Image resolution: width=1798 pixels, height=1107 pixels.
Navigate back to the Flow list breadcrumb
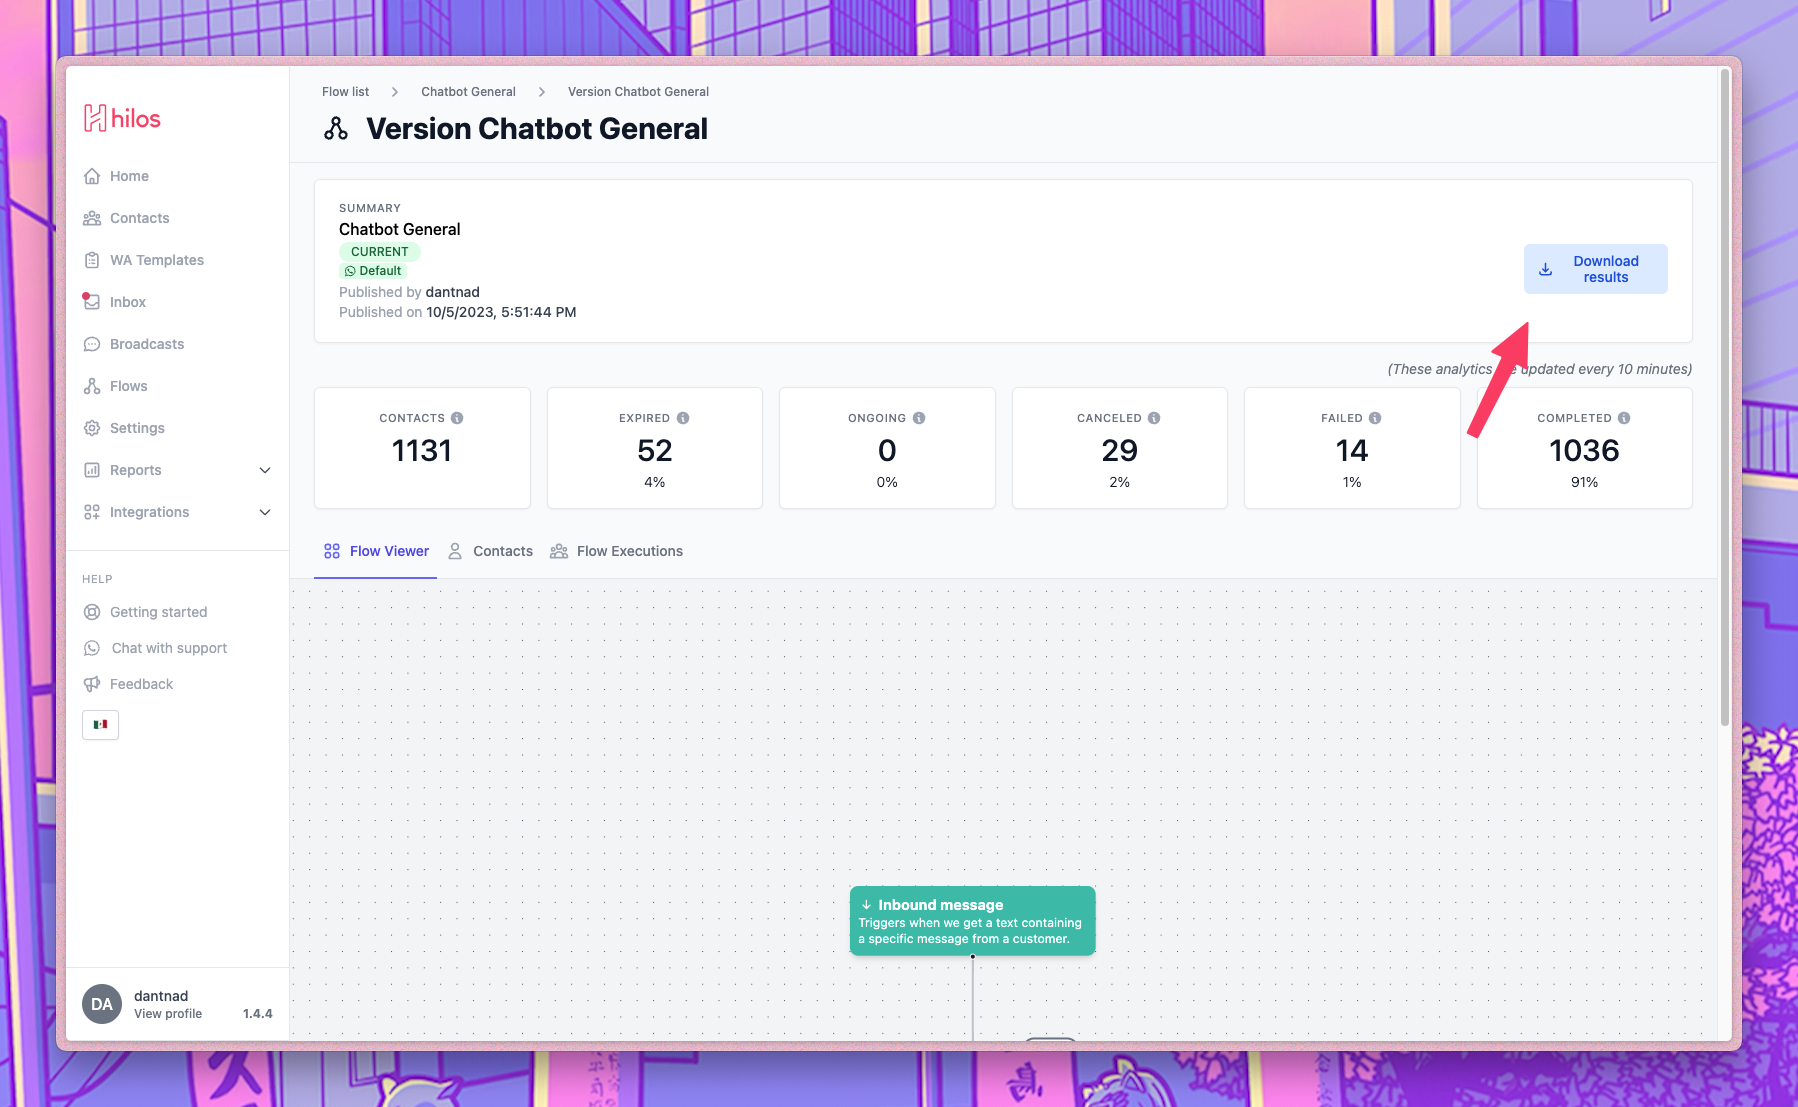(345, 91)
